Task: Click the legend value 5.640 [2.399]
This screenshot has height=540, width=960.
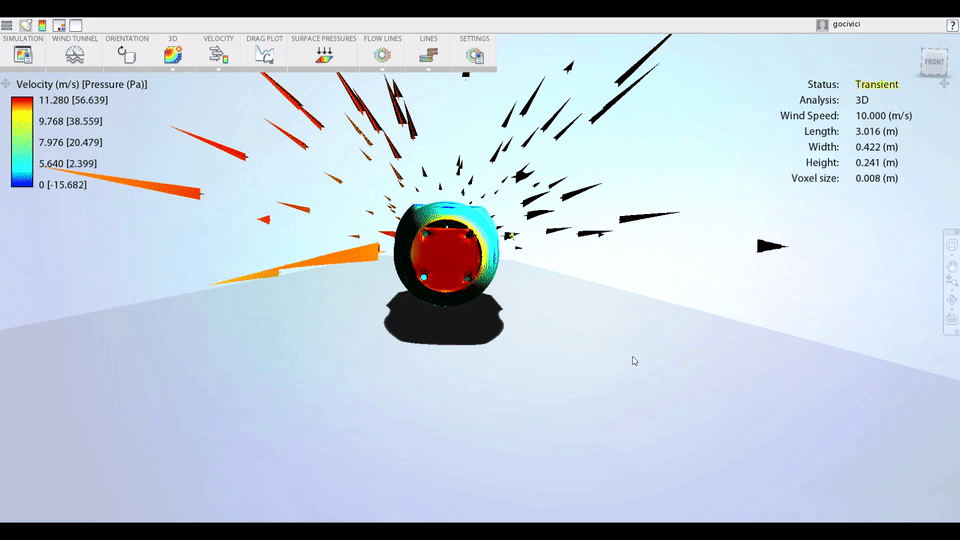Action: (68, 163)
